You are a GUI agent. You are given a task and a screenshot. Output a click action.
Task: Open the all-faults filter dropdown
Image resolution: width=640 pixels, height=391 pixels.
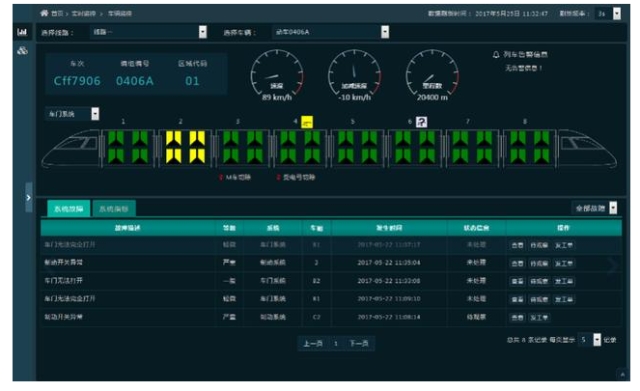click(594, 208)
